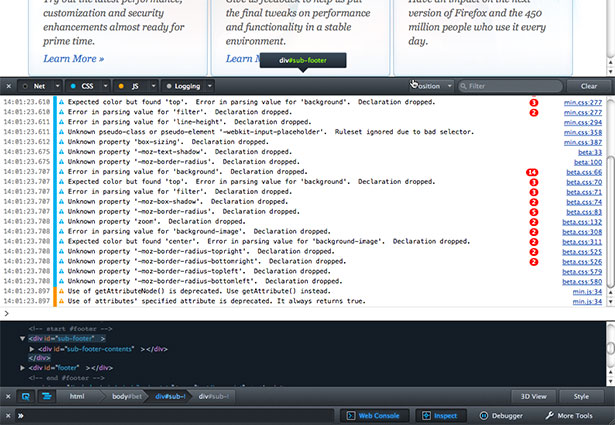
Task: Open the Debugger tool
Action: point(501,416)
